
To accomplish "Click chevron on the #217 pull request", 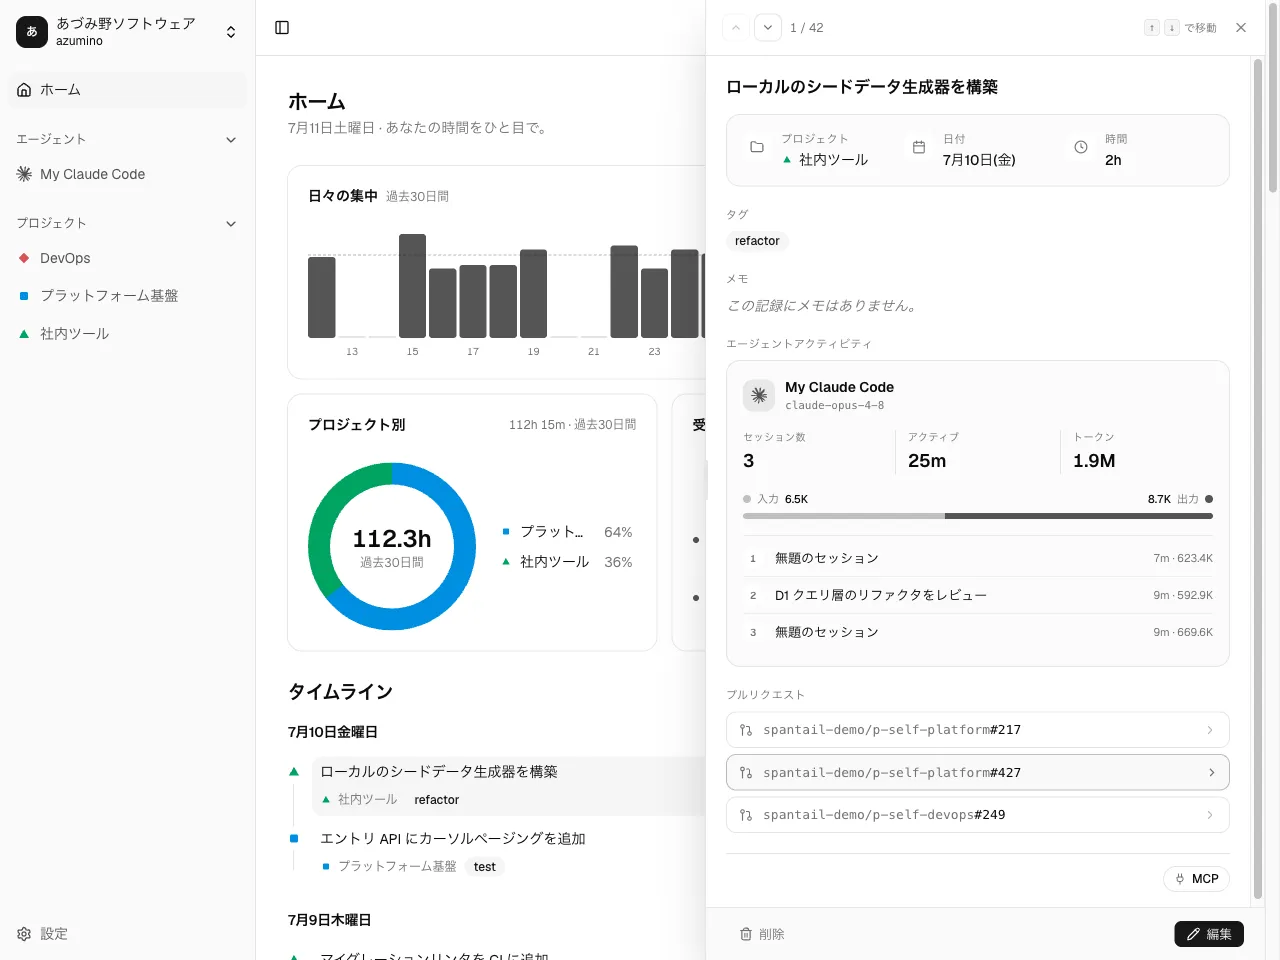I will tap(1210, 730).
